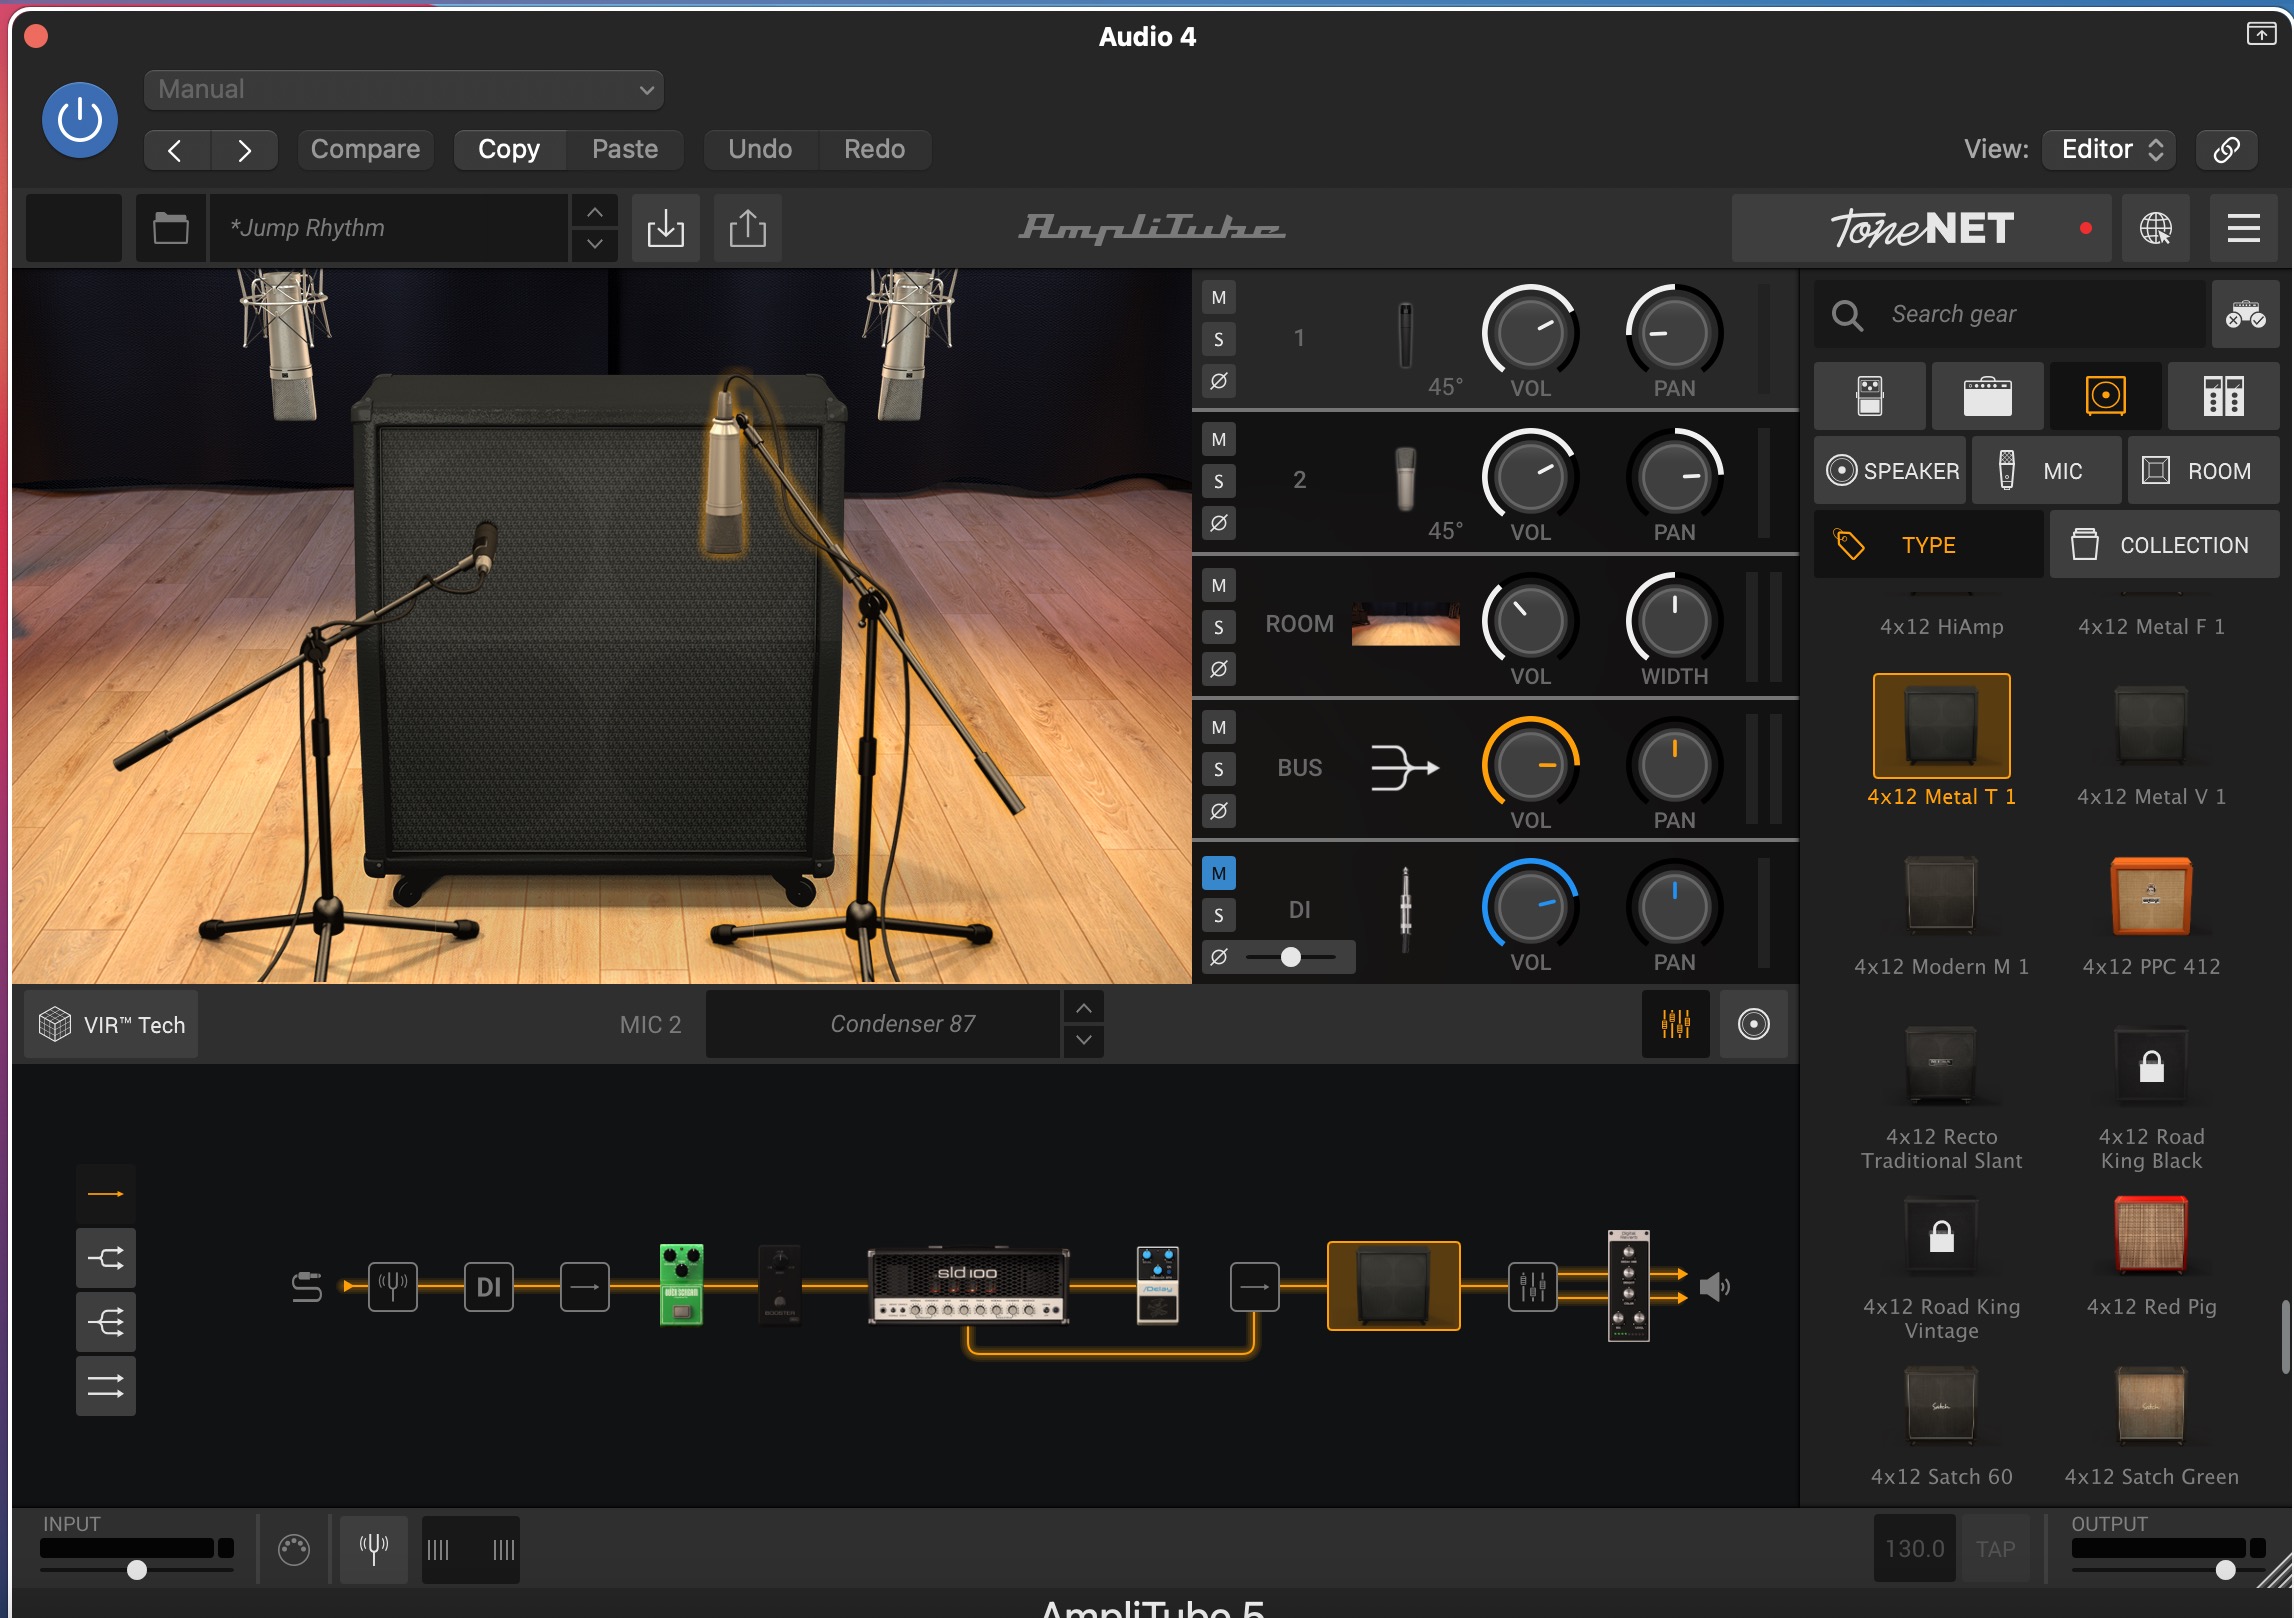The width and height of the screenshot is (2294, 1618).
Task: Switch to the SPEAKER tab
Action: [x=1891, y=471]
